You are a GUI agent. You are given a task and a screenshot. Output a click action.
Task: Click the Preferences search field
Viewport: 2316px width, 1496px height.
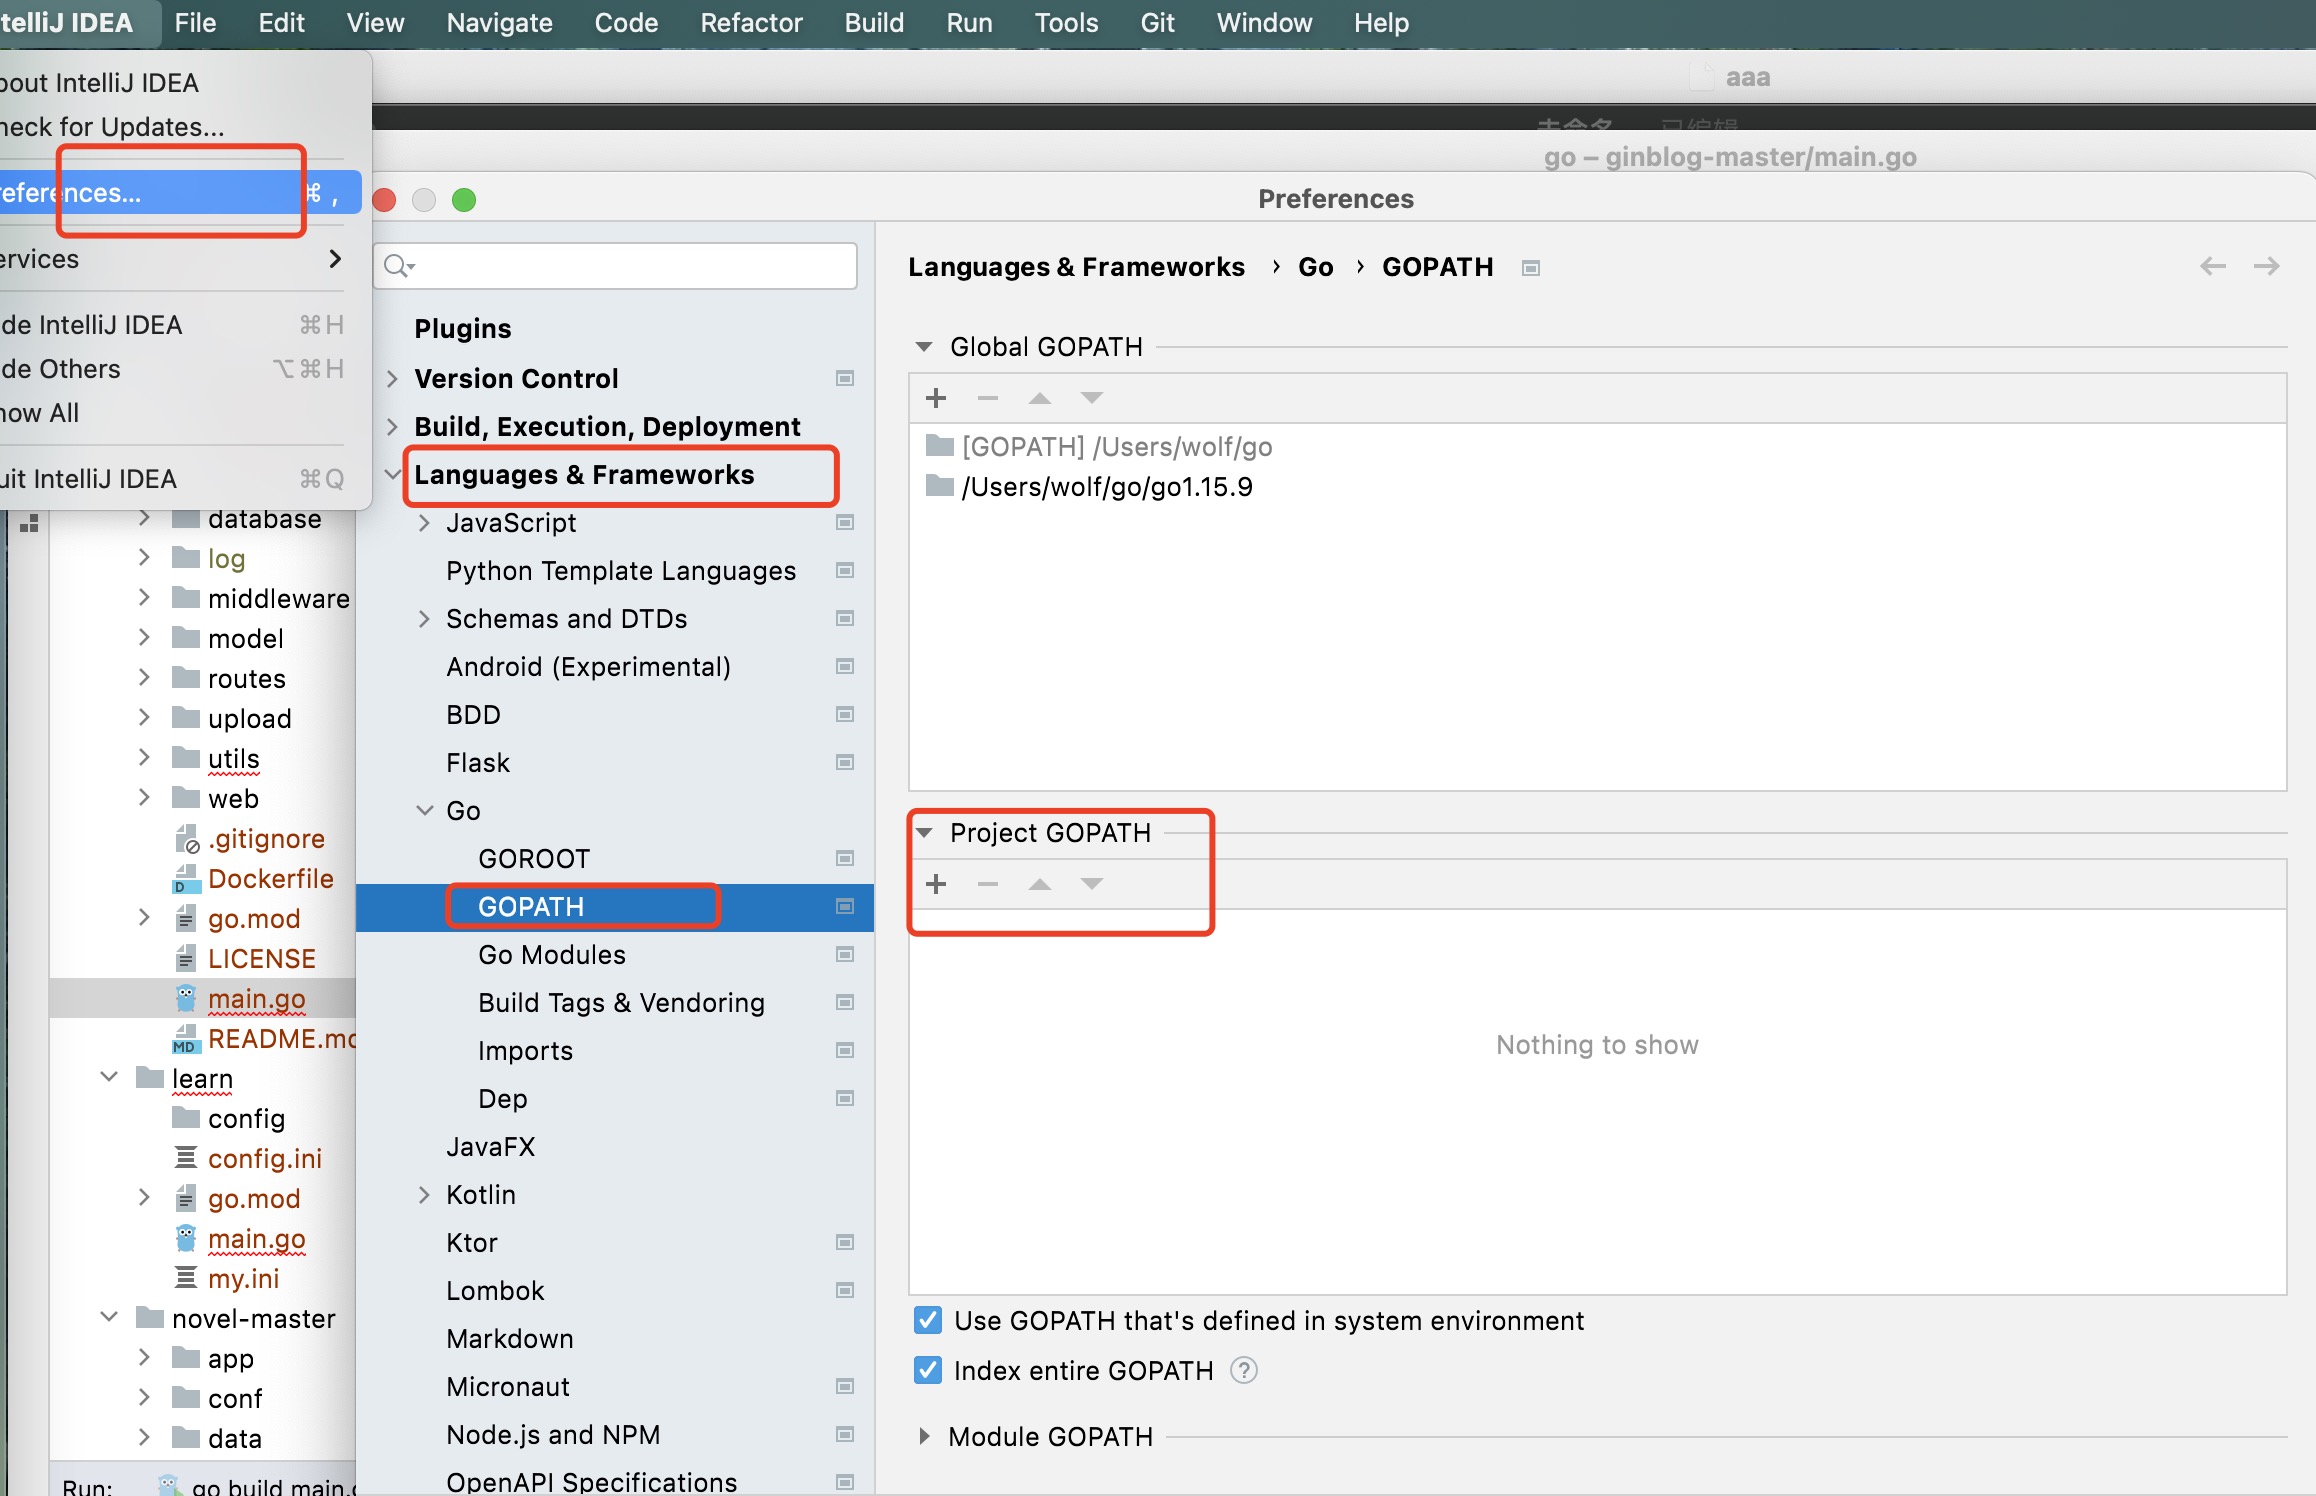pyautogui.click(x=630, y=266)
